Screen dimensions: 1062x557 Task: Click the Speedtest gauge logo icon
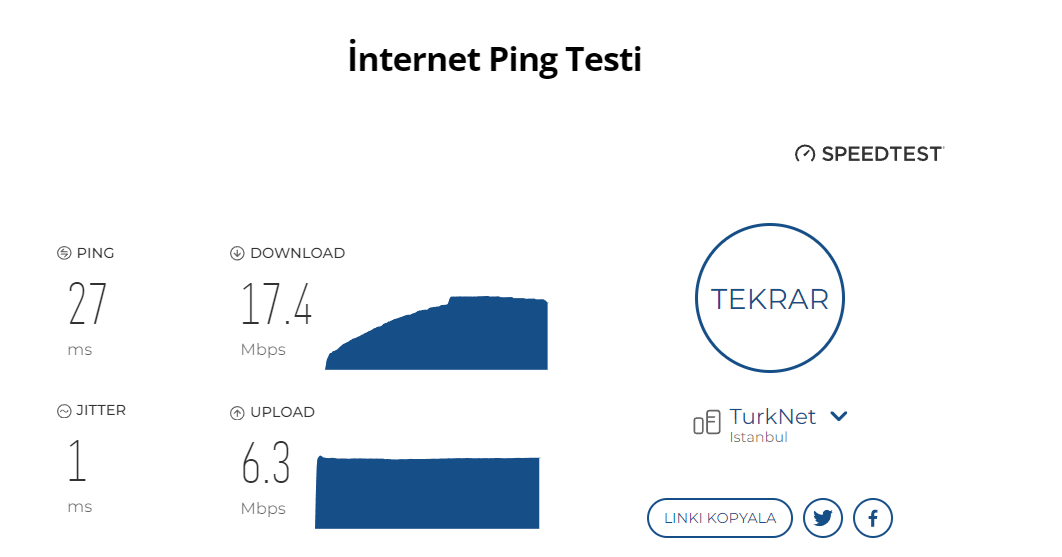coord(805,154)
